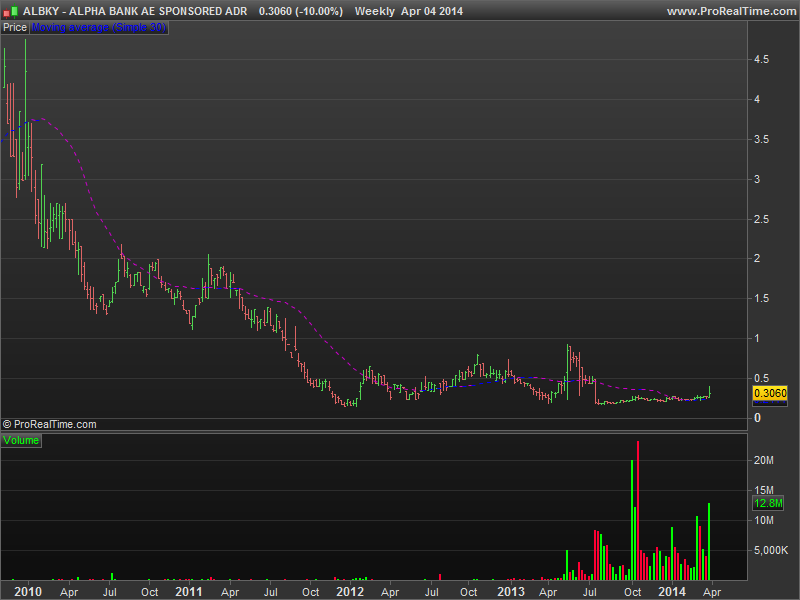800x600 pixels.
Task: Click the 2010 year label on the time axis
Action: 27,592
